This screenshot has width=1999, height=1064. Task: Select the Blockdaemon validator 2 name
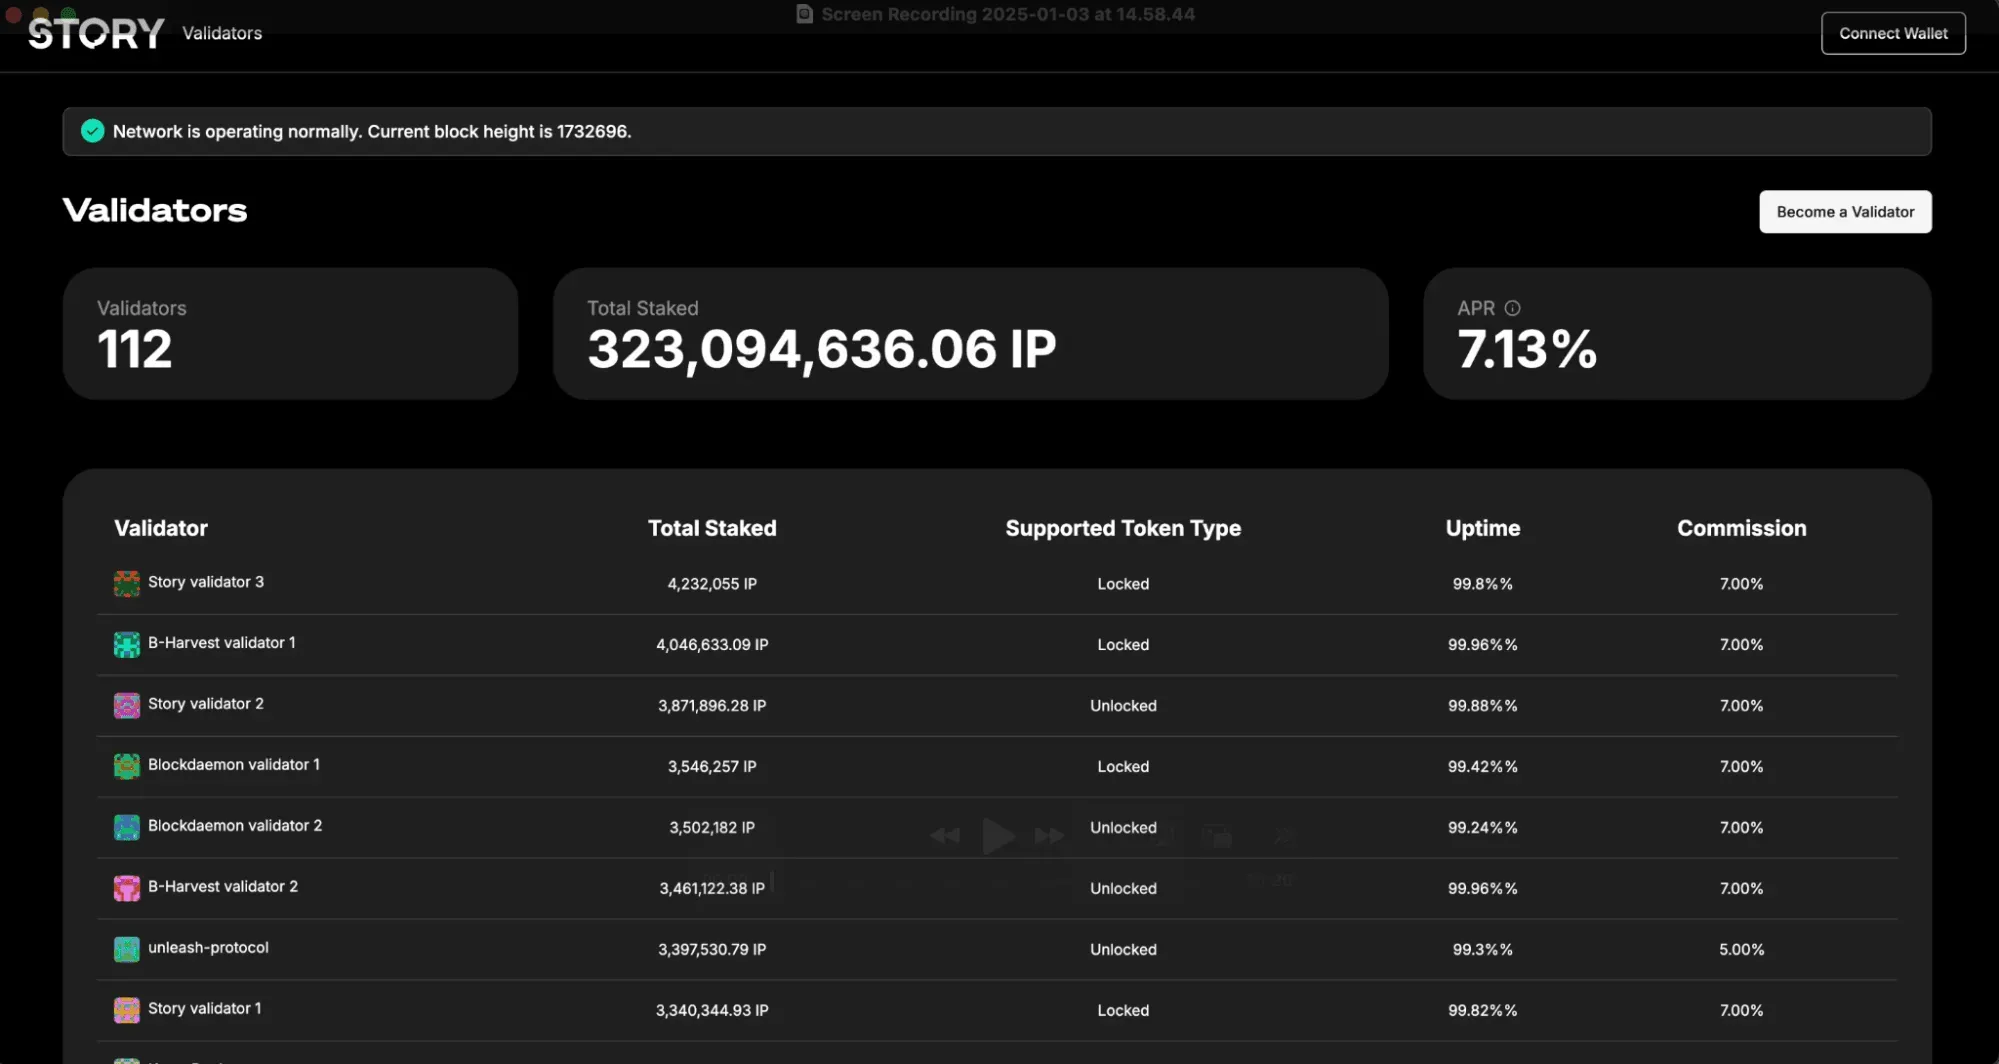click(235, 826)
